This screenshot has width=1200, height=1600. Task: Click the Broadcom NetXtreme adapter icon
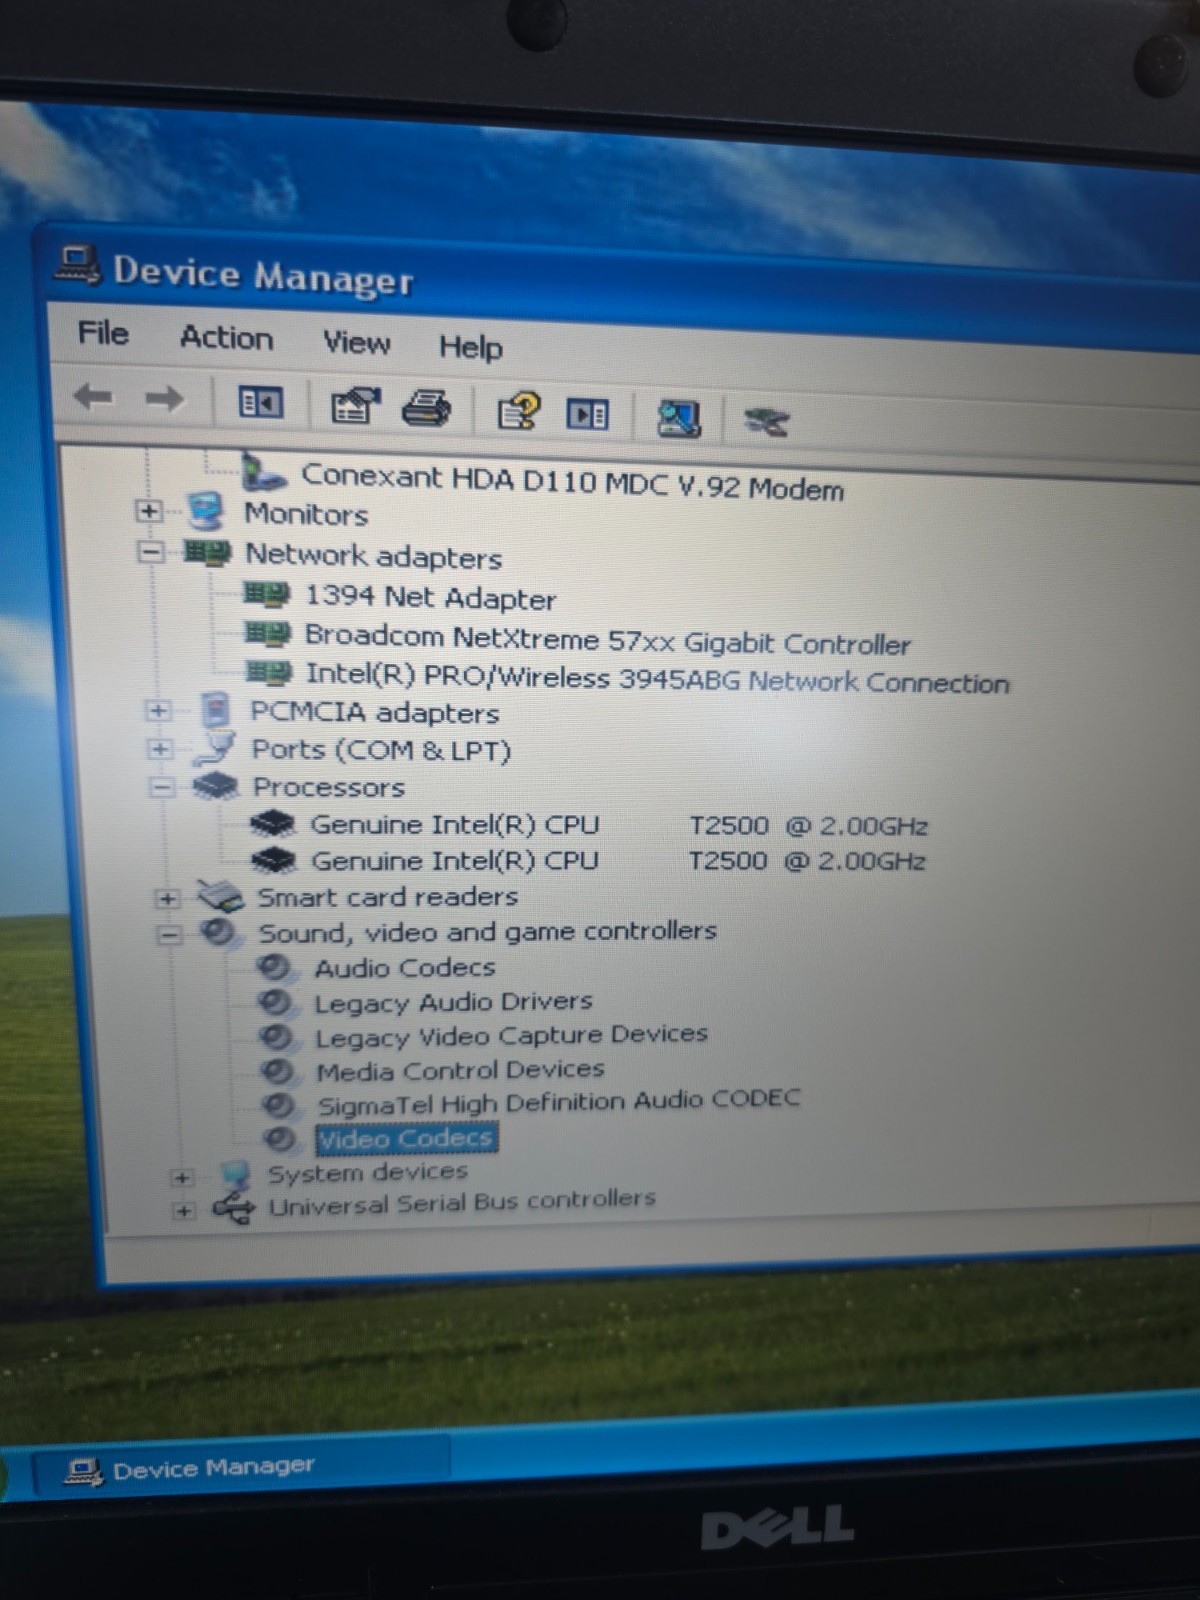(x=268, y=634)
